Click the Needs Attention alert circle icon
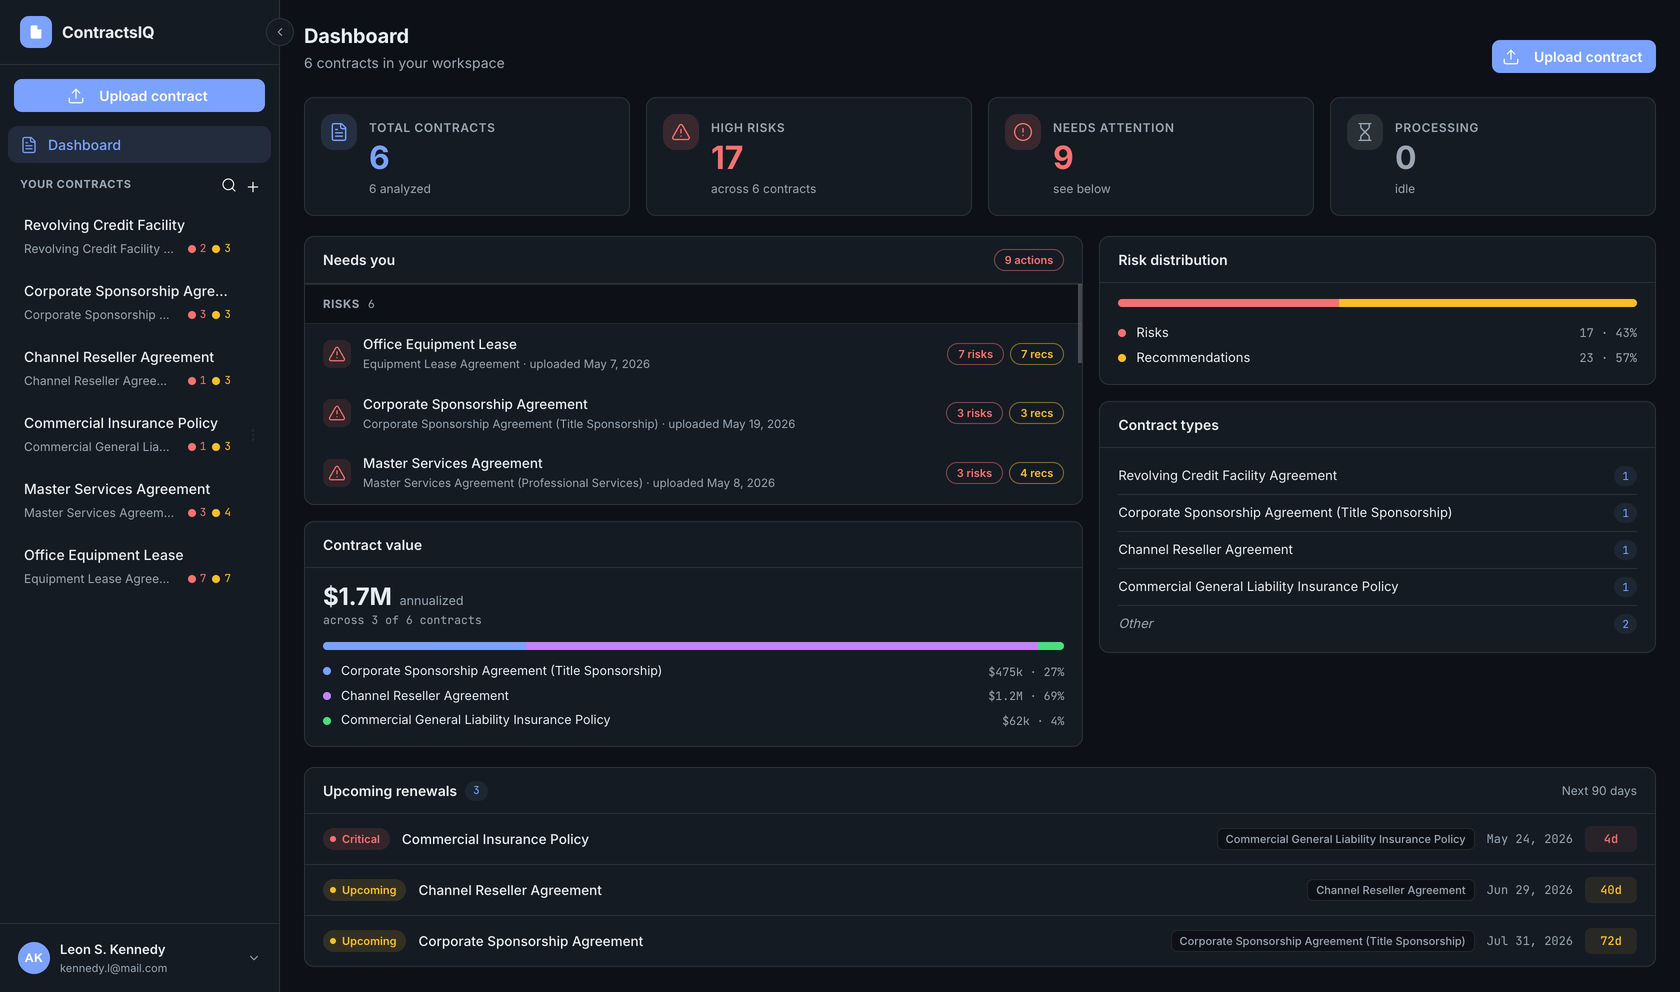Screen dimensions: 1680x992 (x=1023, y=132)
